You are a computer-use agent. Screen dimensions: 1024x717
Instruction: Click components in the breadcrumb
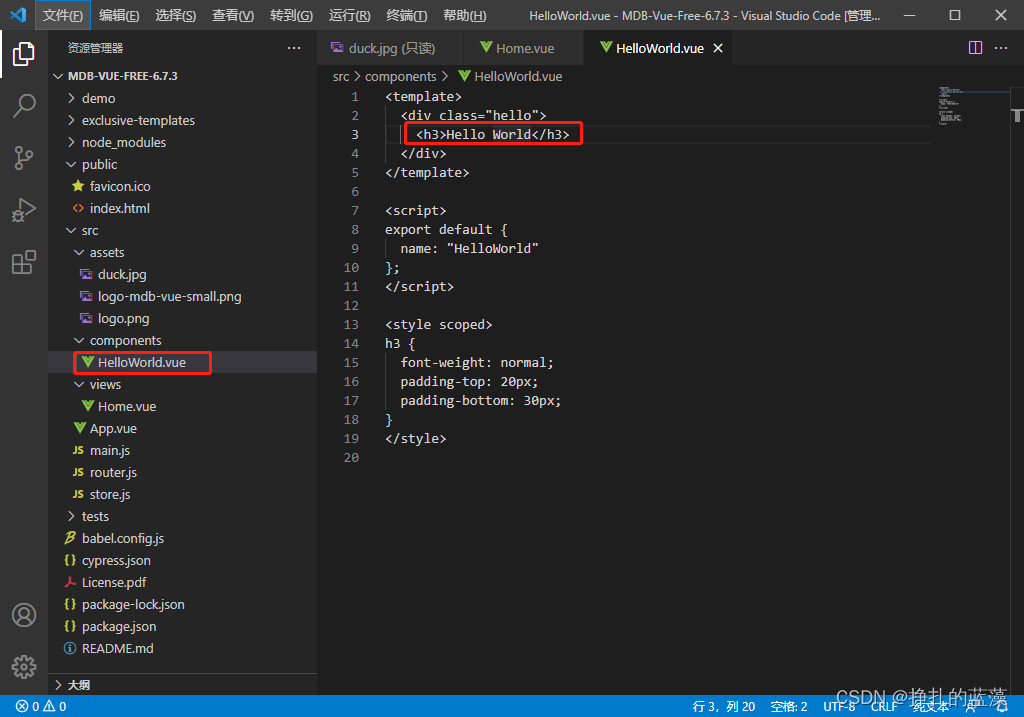click(400, 76)
